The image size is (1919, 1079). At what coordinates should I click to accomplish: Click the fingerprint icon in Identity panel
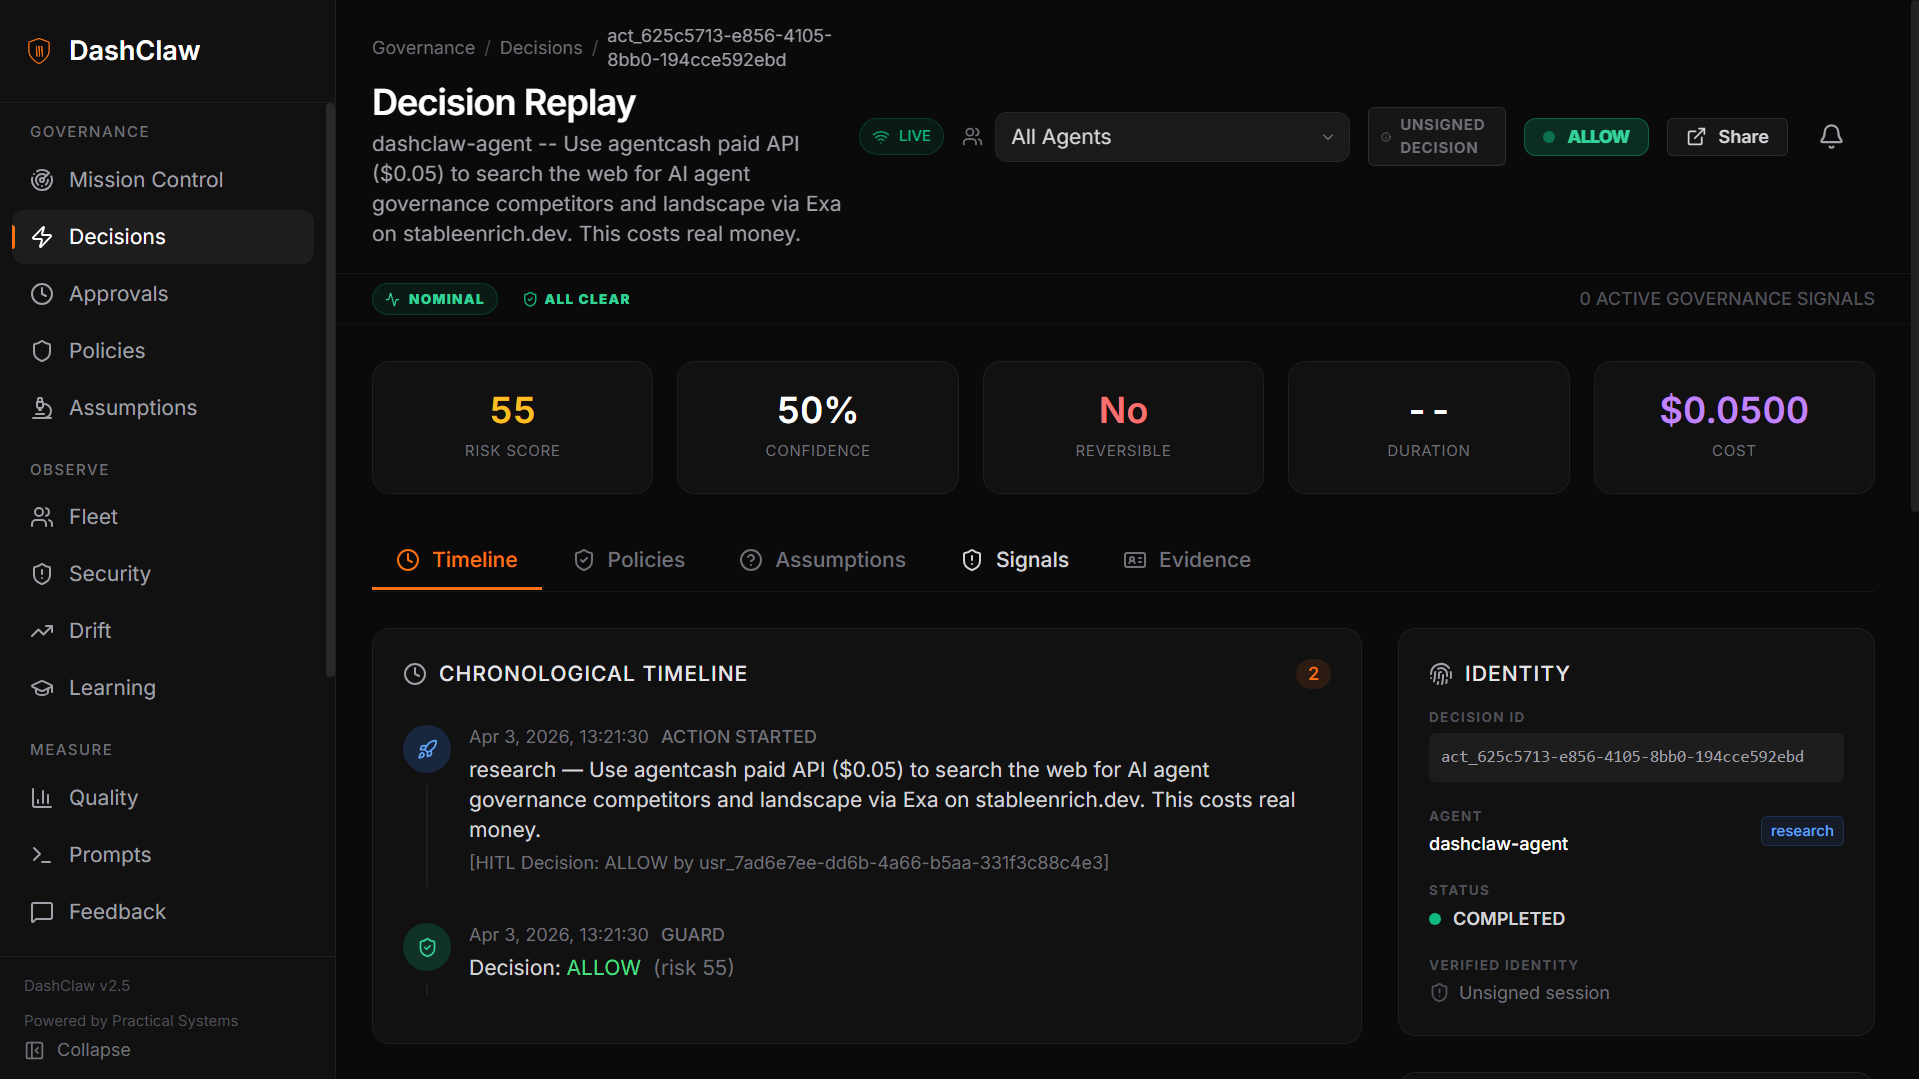(1441, 674)
